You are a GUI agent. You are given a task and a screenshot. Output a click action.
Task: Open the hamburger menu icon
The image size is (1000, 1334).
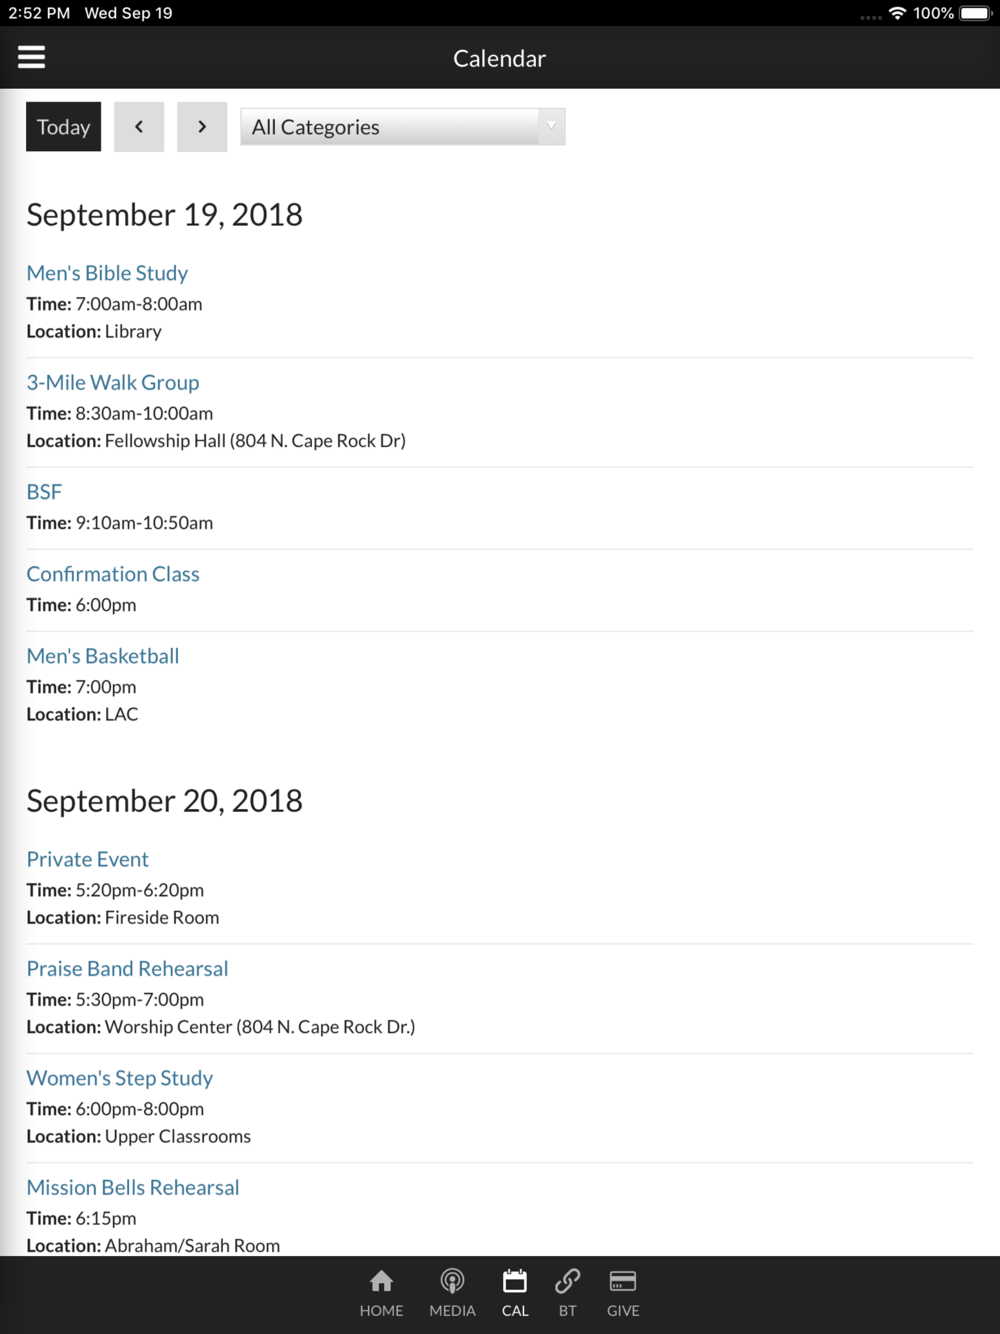(x=32, y=57)
